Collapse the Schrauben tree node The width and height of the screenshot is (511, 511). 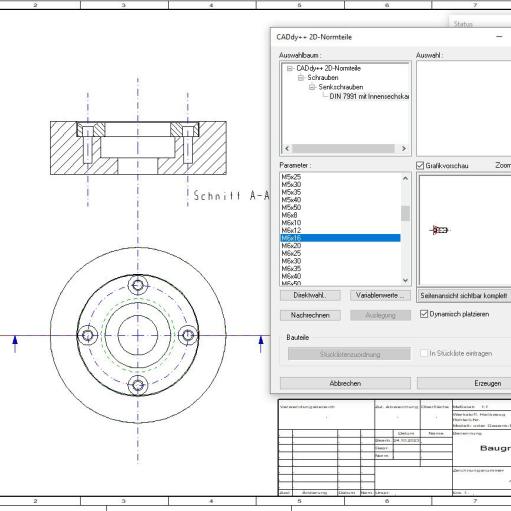[x=301, y=78]
